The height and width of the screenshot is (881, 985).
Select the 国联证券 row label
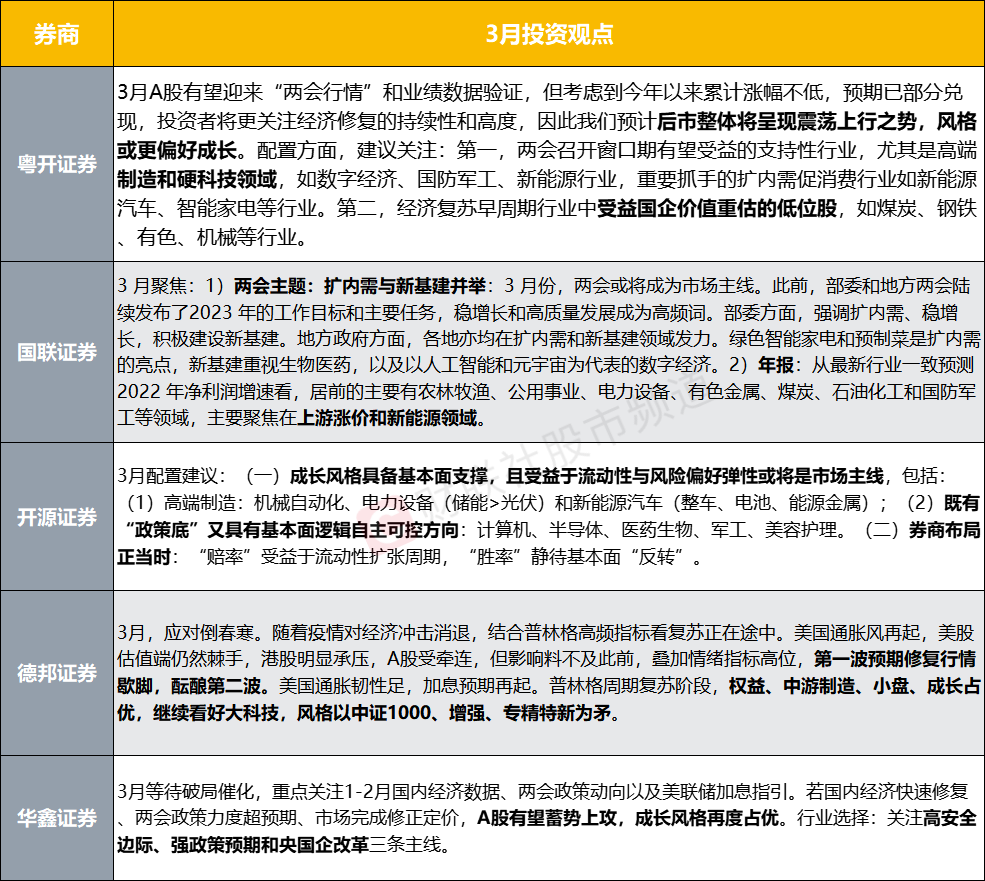tap(57, 352)
